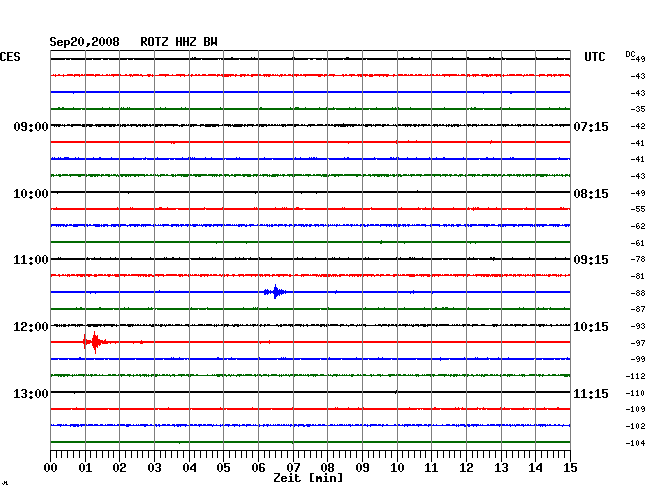
Task: Select the 08:15 UTC time label
Action: pos(591,194)
